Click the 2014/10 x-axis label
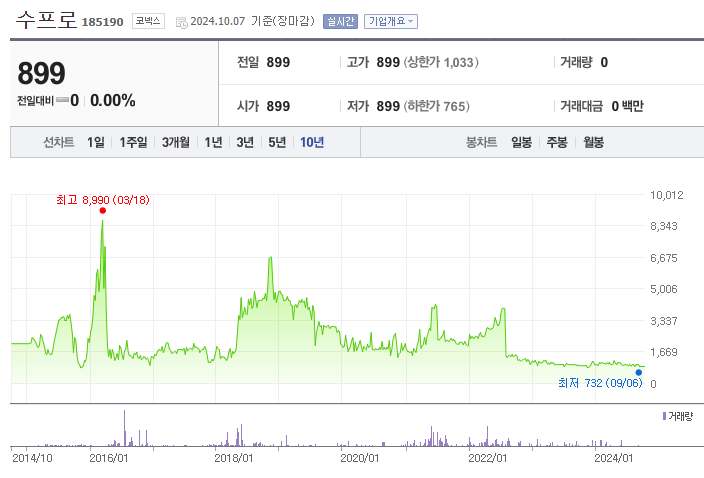The width and height of the screenshot is (704, 478). 32,458
